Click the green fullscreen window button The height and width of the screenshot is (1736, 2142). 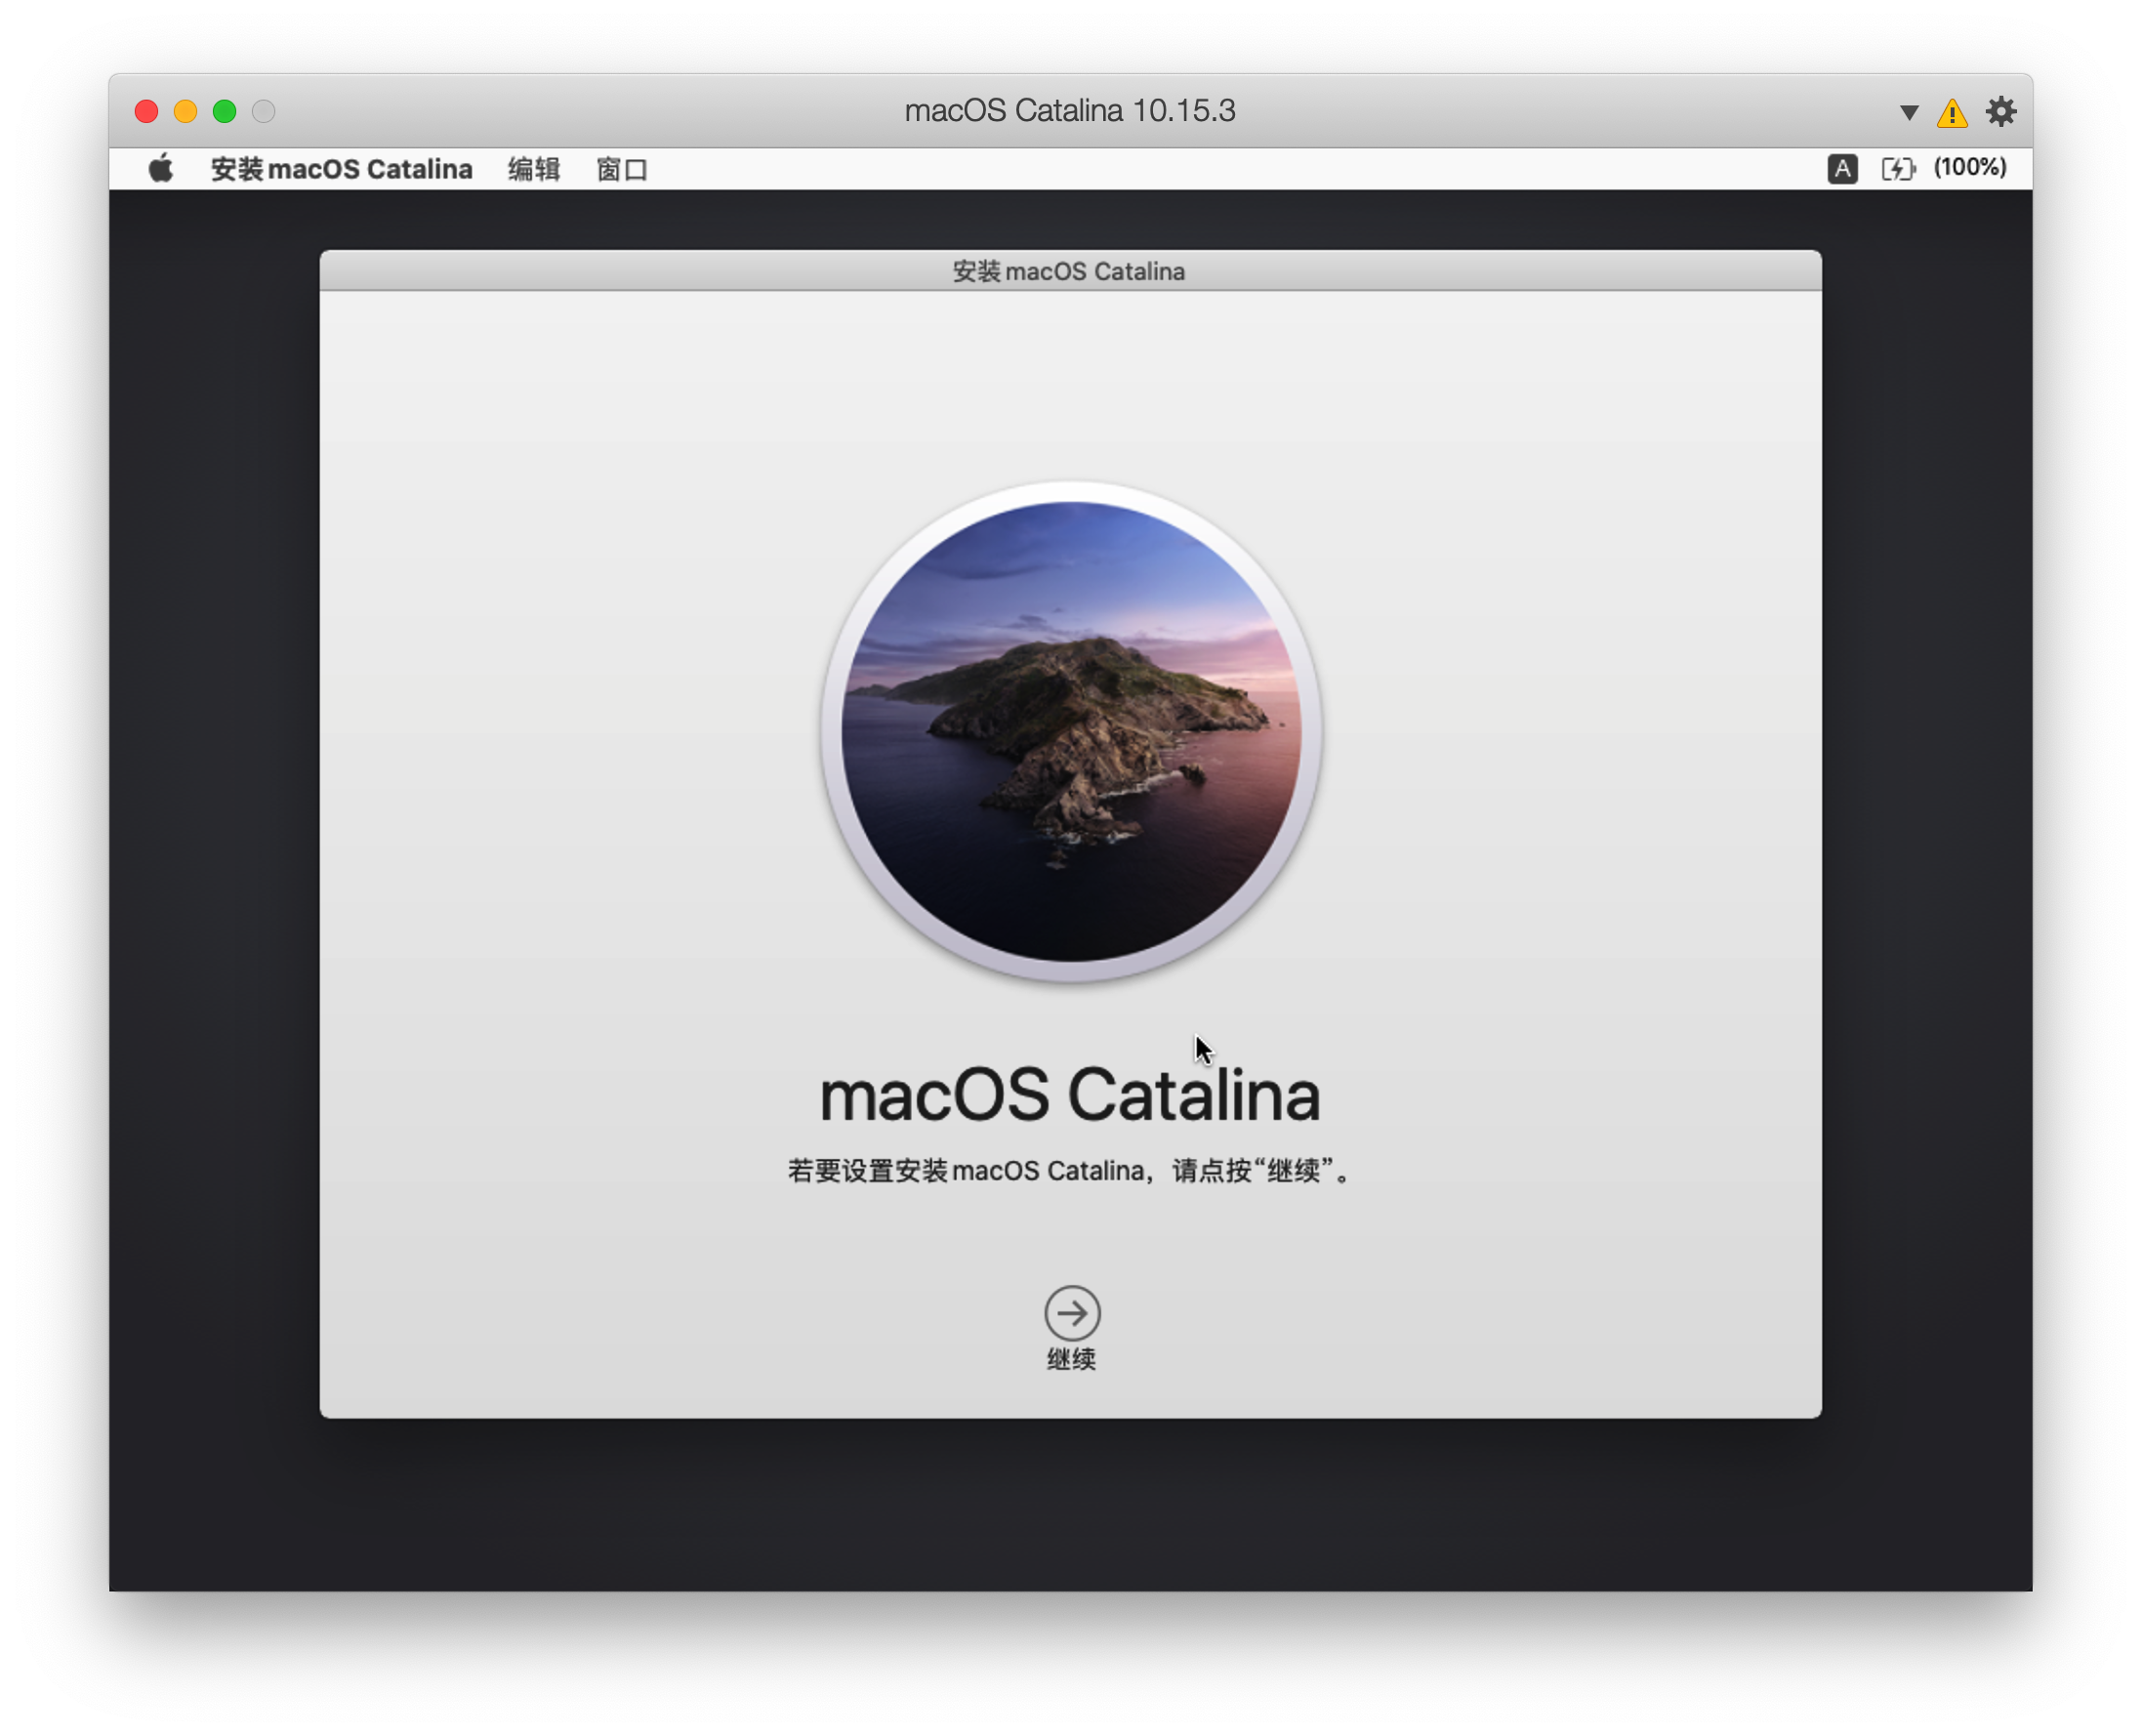[224, 111]
